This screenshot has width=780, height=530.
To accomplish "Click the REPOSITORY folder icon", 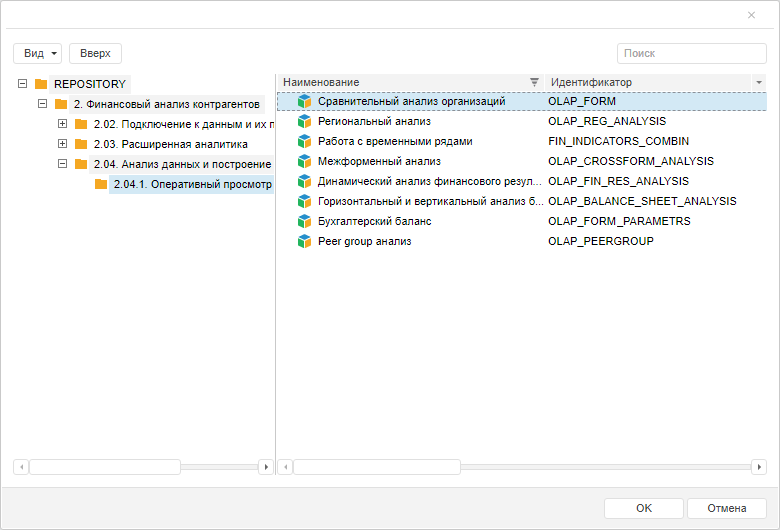I will tap(41, 84).
